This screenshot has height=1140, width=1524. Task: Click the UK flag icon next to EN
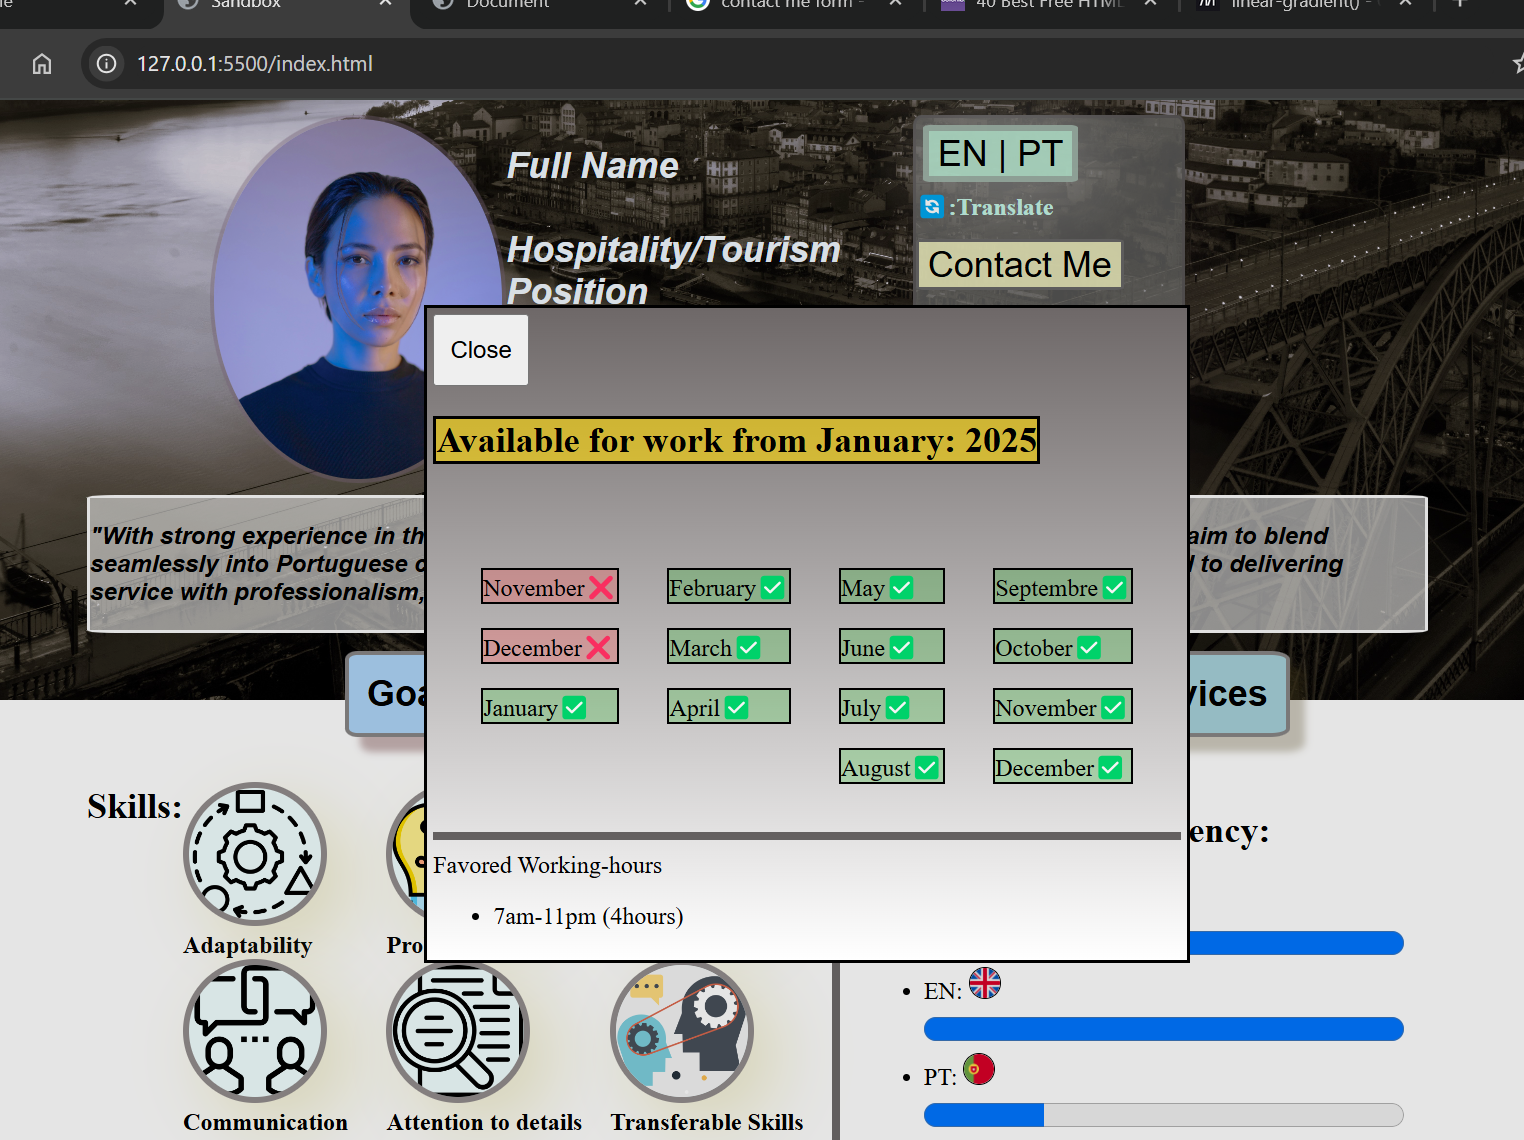(985, 984)
